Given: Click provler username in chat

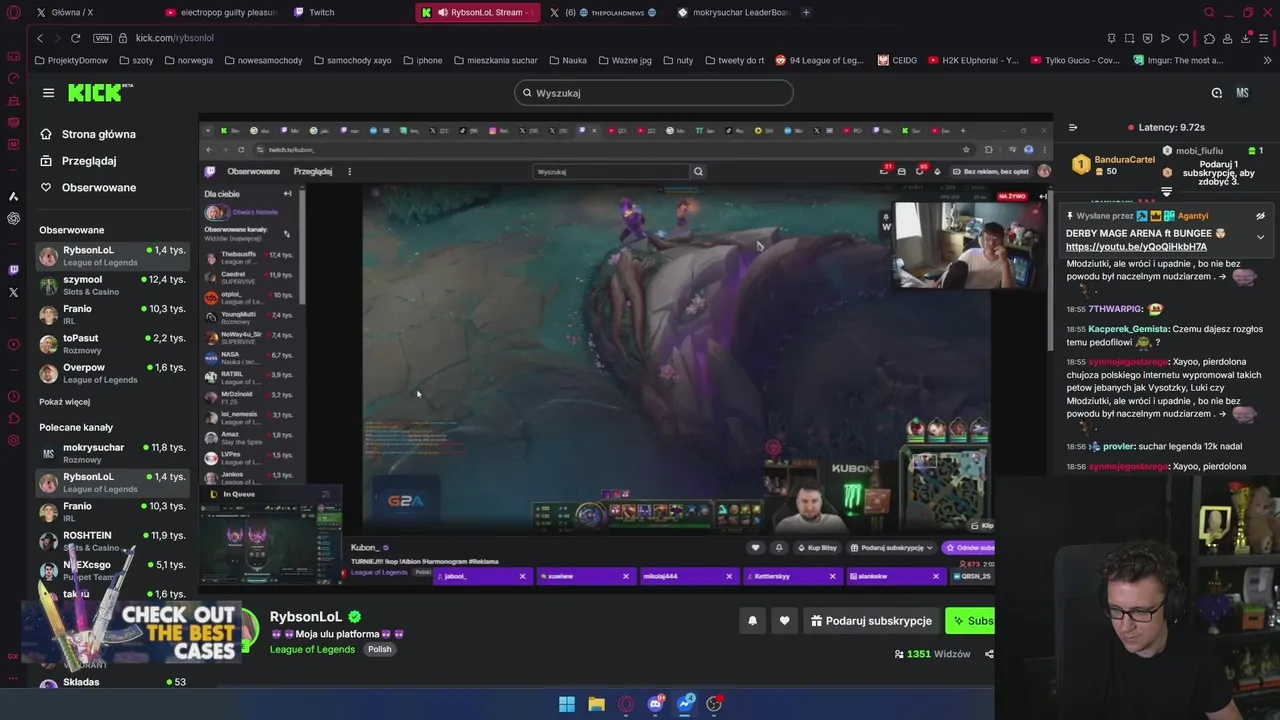Looking at the screenshot, I should point(1118,446).
